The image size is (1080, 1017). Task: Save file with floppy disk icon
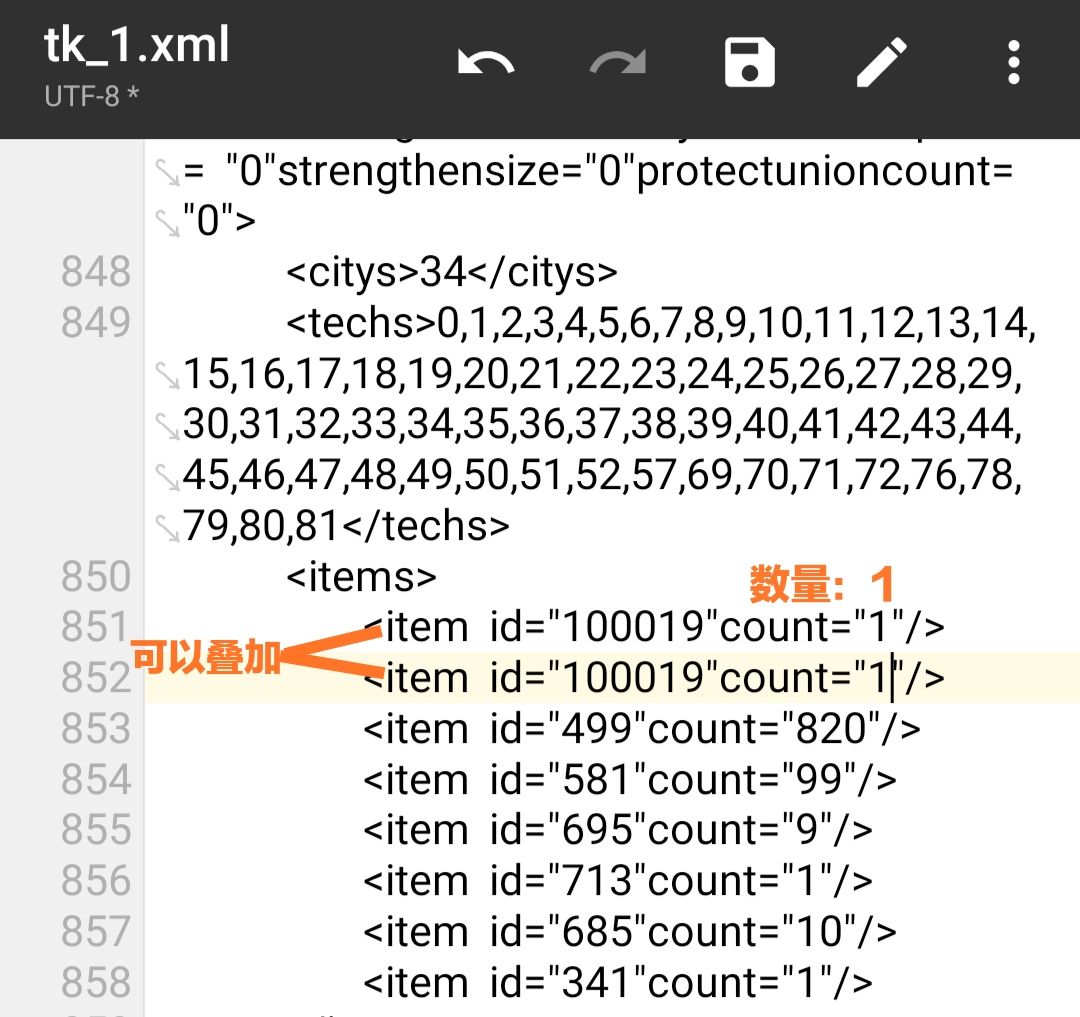[750, 63]
